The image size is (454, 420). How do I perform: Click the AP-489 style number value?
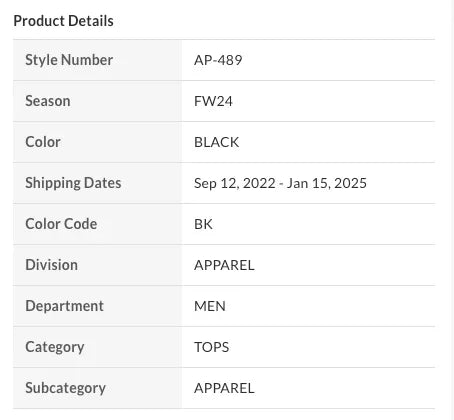pos(218,60)
